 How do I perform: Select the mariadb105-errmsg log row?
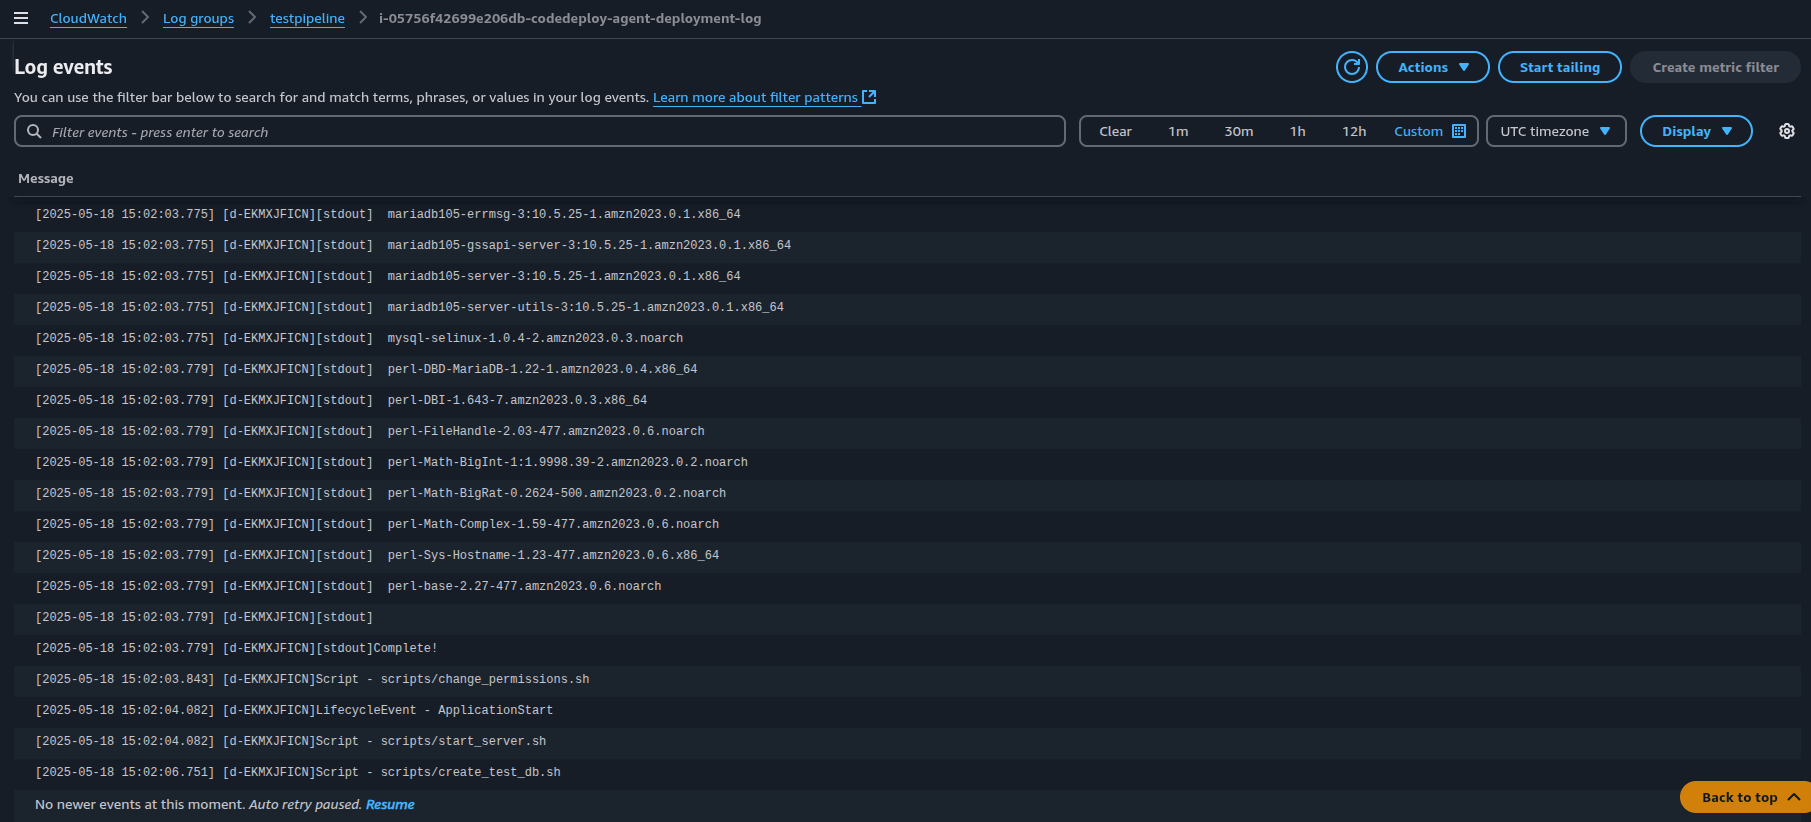(907, 214)
